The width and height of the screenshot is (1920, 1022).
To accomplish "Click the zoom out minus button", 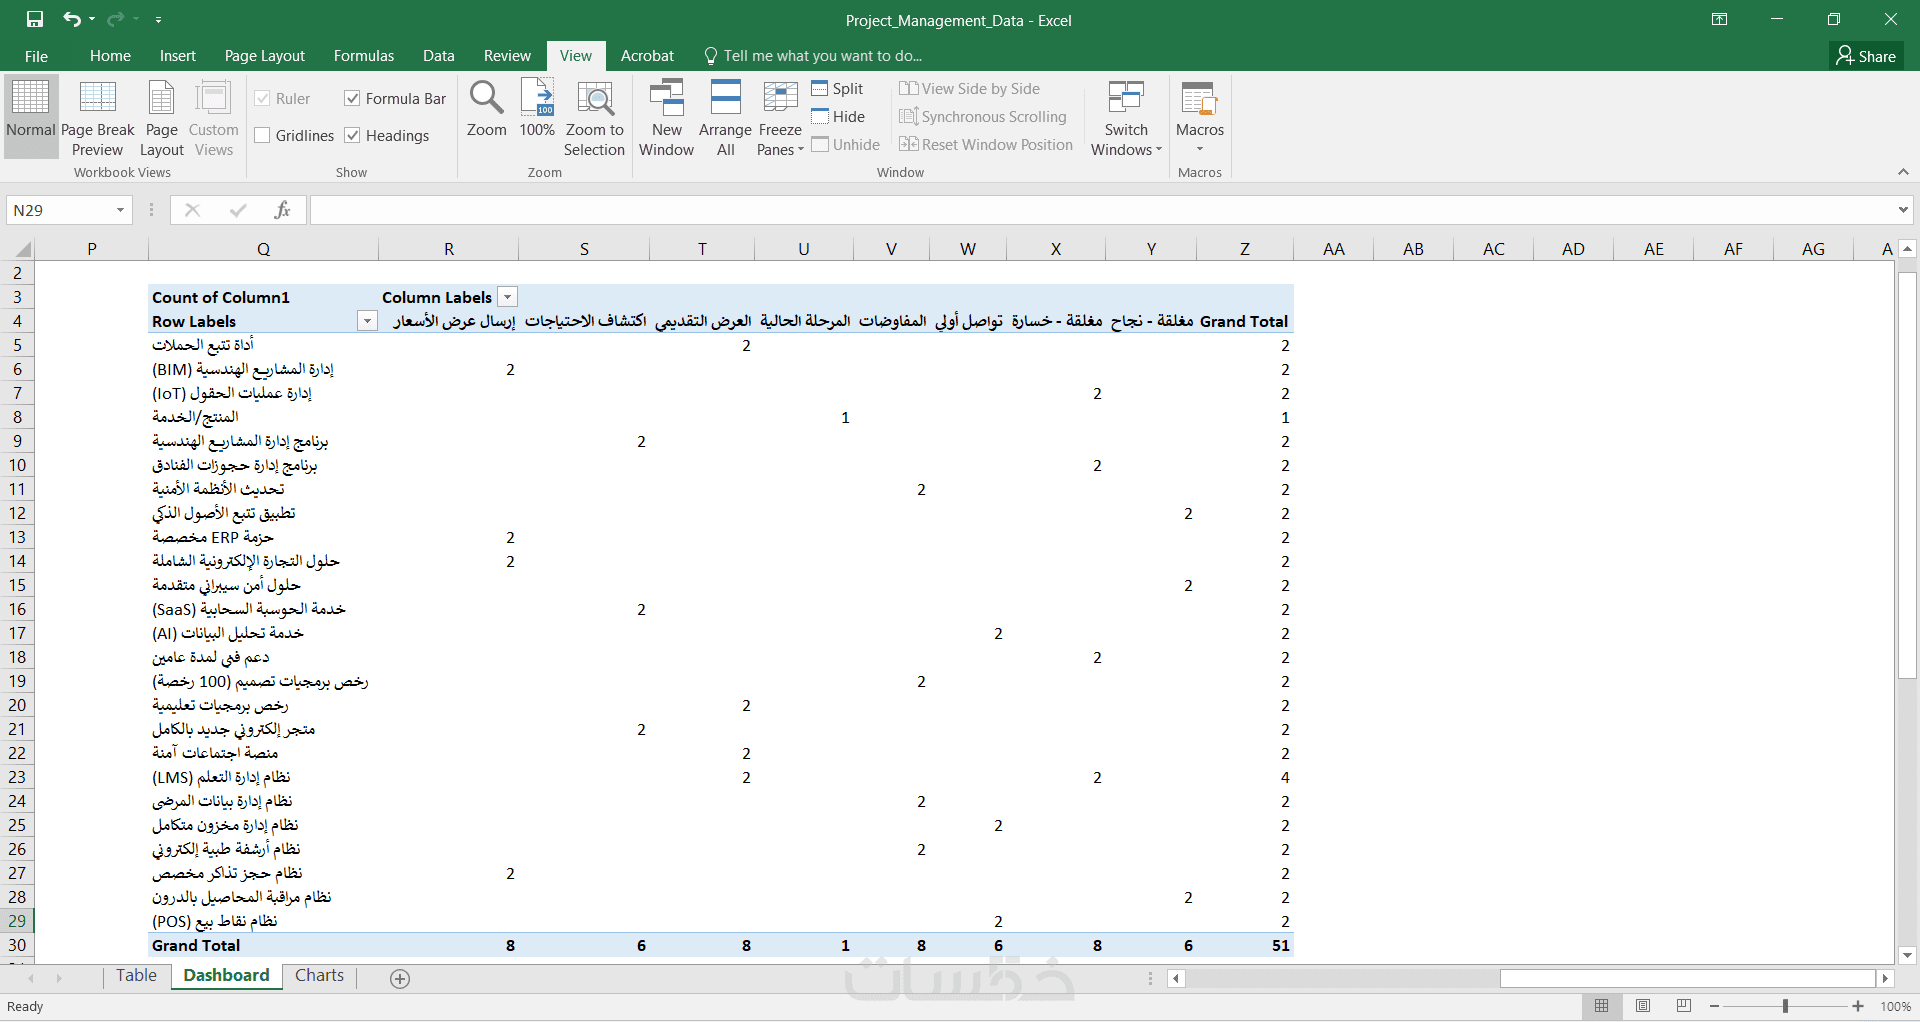I will [1715, 1006].
